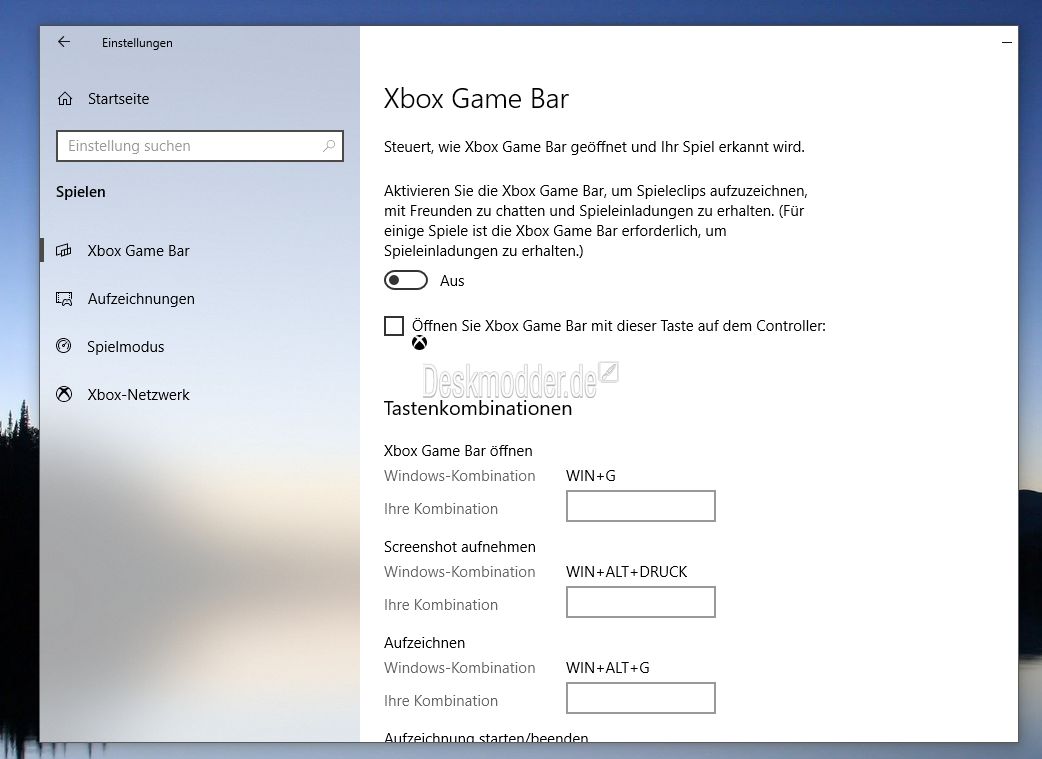Click custom shortcut field for Screenshot aufnehmen

[x=641, y=602]
